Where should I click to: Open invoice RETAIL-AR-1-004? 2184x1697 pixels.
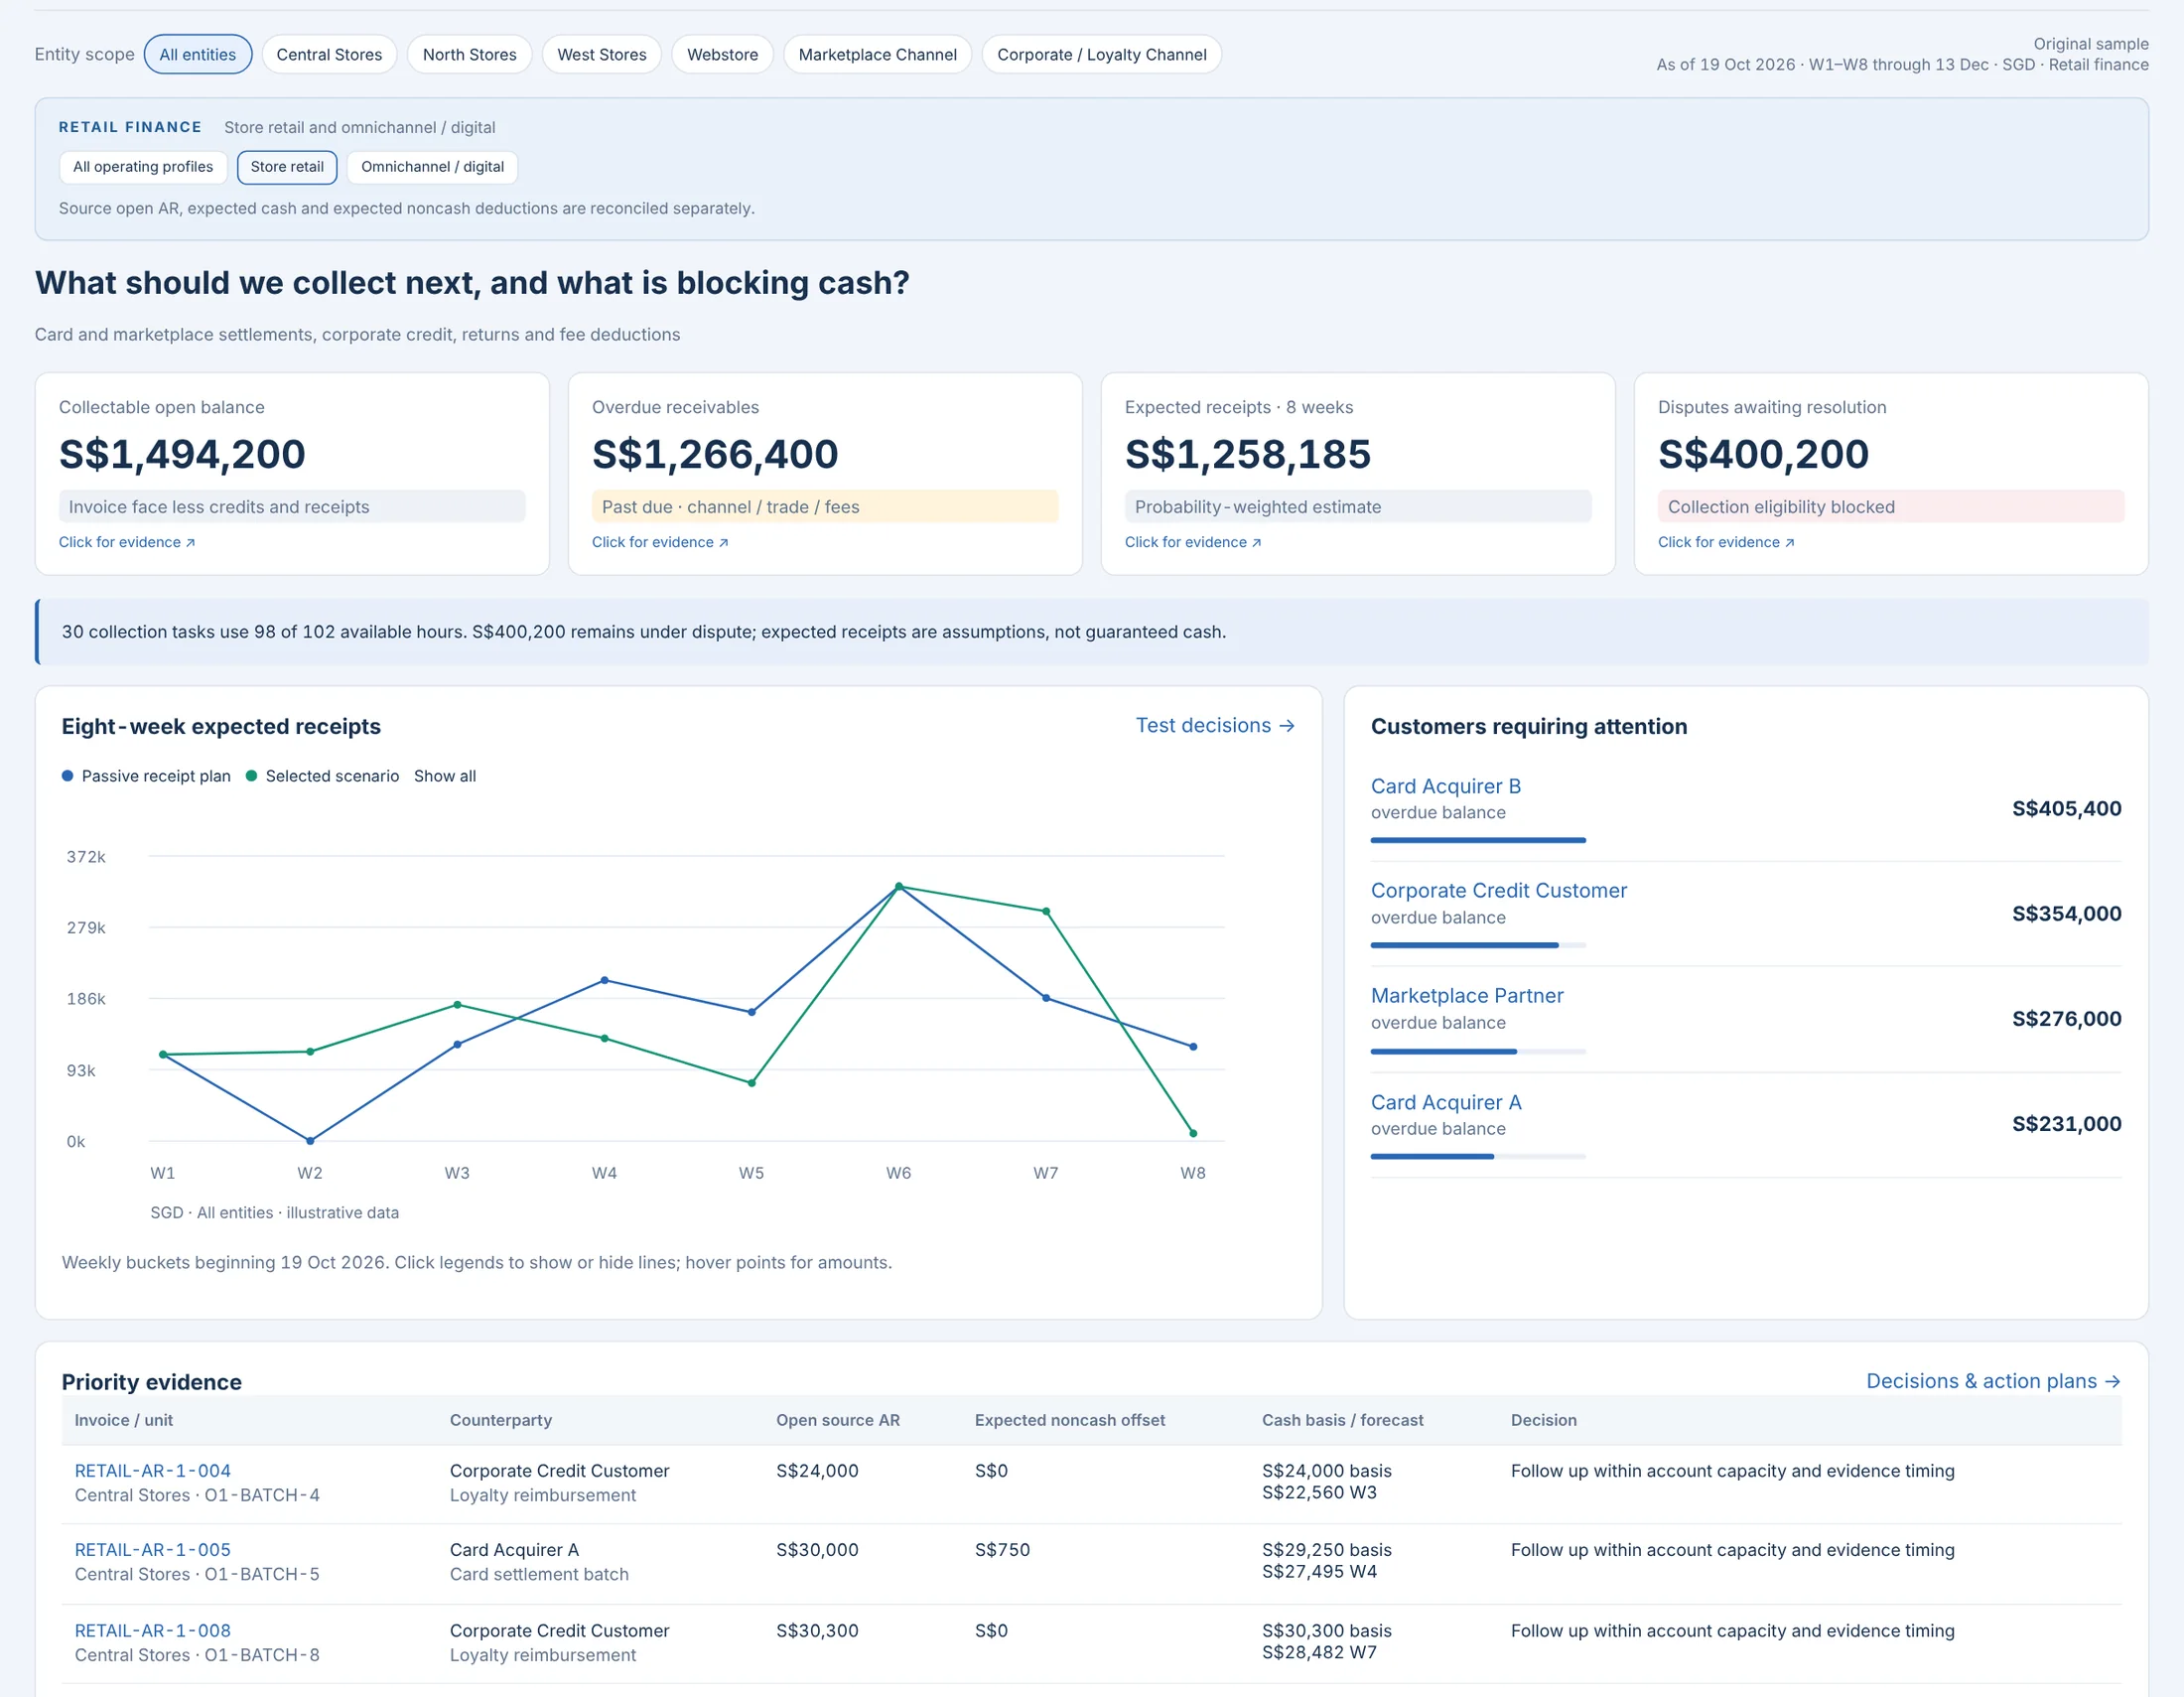[x=152, y=1471]
